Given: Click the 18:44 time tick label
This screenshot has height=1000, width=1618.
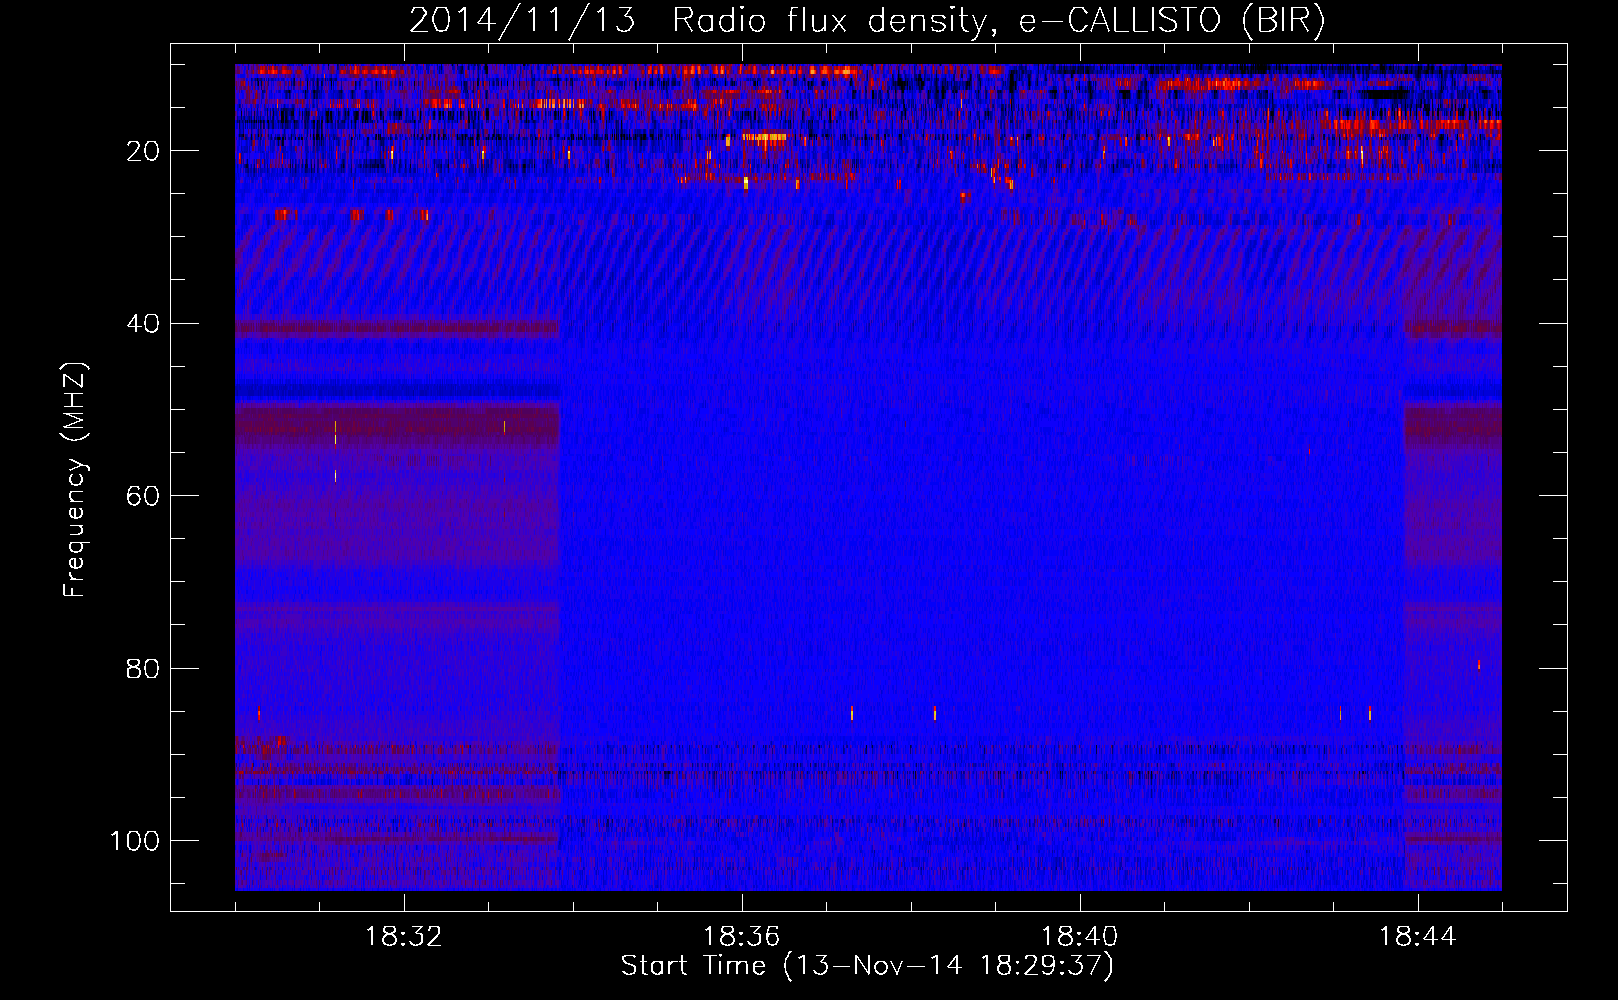Looking at the screenshot, I should tap(1418, 937).
